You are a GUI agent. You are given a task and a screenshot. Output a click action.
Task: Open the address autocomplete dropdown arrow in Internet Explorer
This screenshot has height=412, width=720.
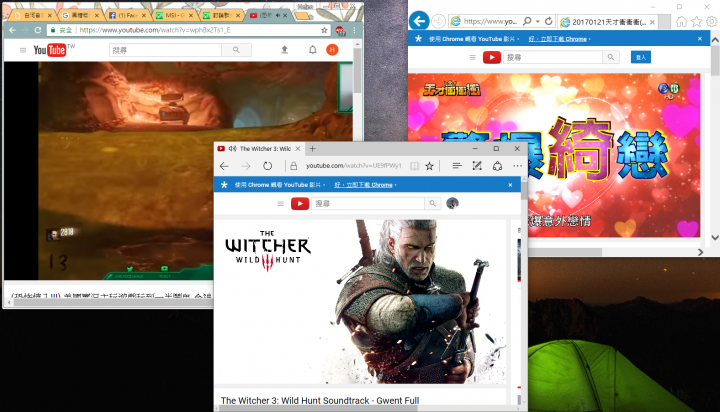(x=538, y=21)
